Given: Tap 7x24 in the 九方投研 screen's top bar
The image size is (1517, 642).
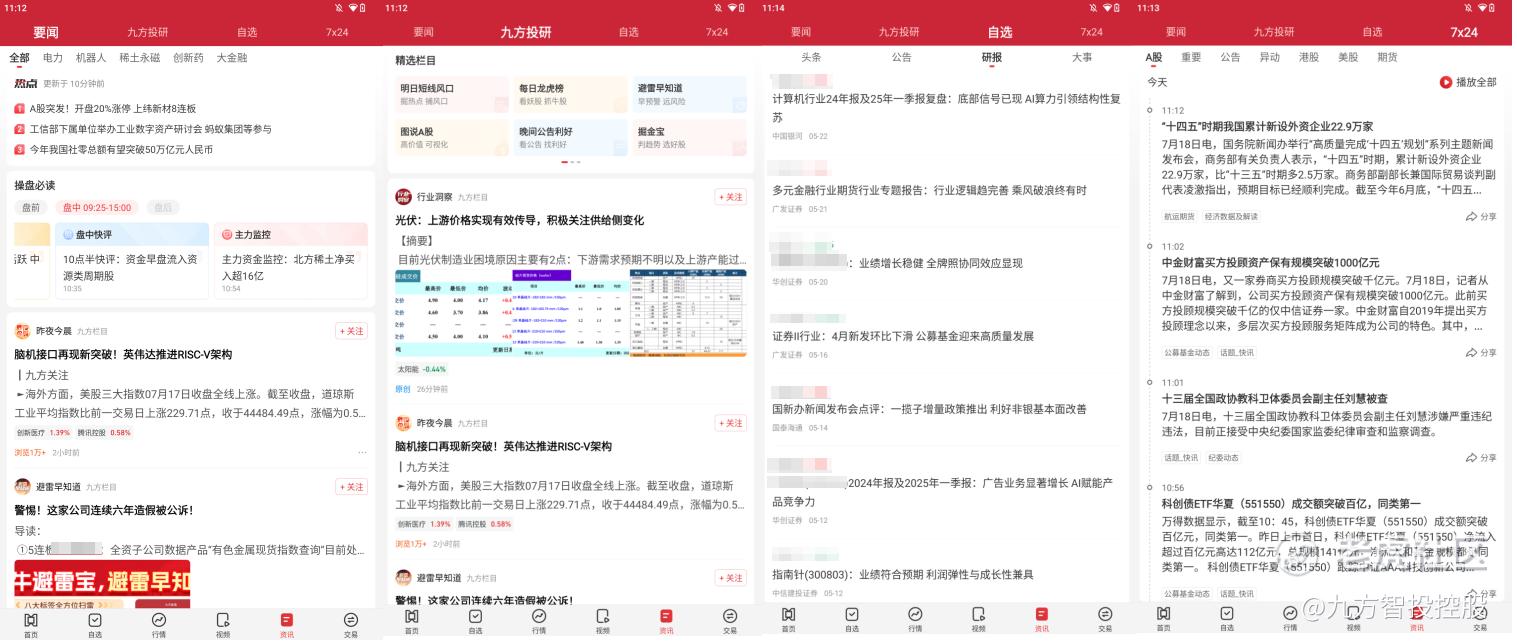Looking at the screenshot, I should 717,32.
